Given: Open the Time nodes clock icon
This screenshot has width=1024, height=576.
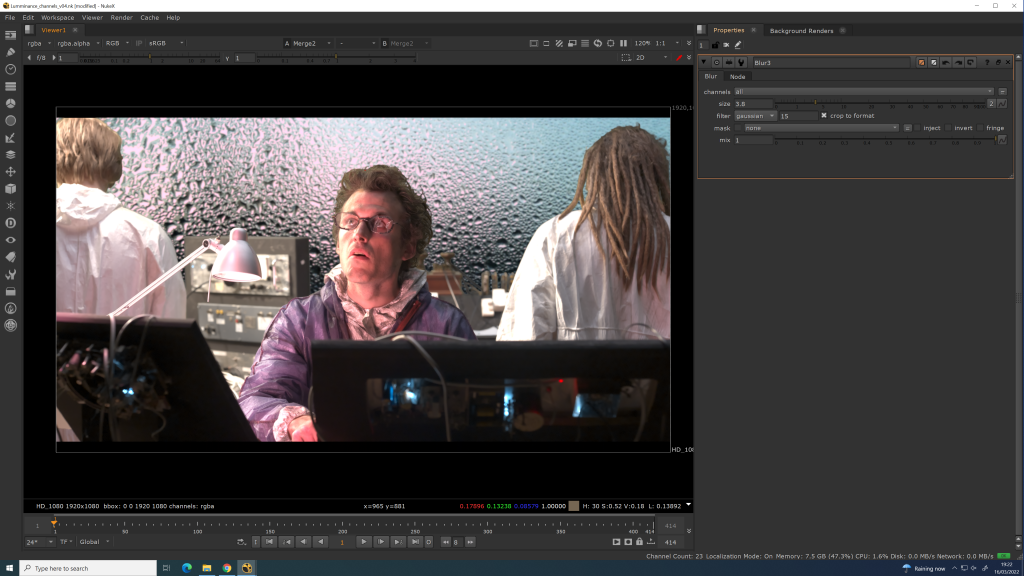Looking at the screenshot, I should point(10,69).
